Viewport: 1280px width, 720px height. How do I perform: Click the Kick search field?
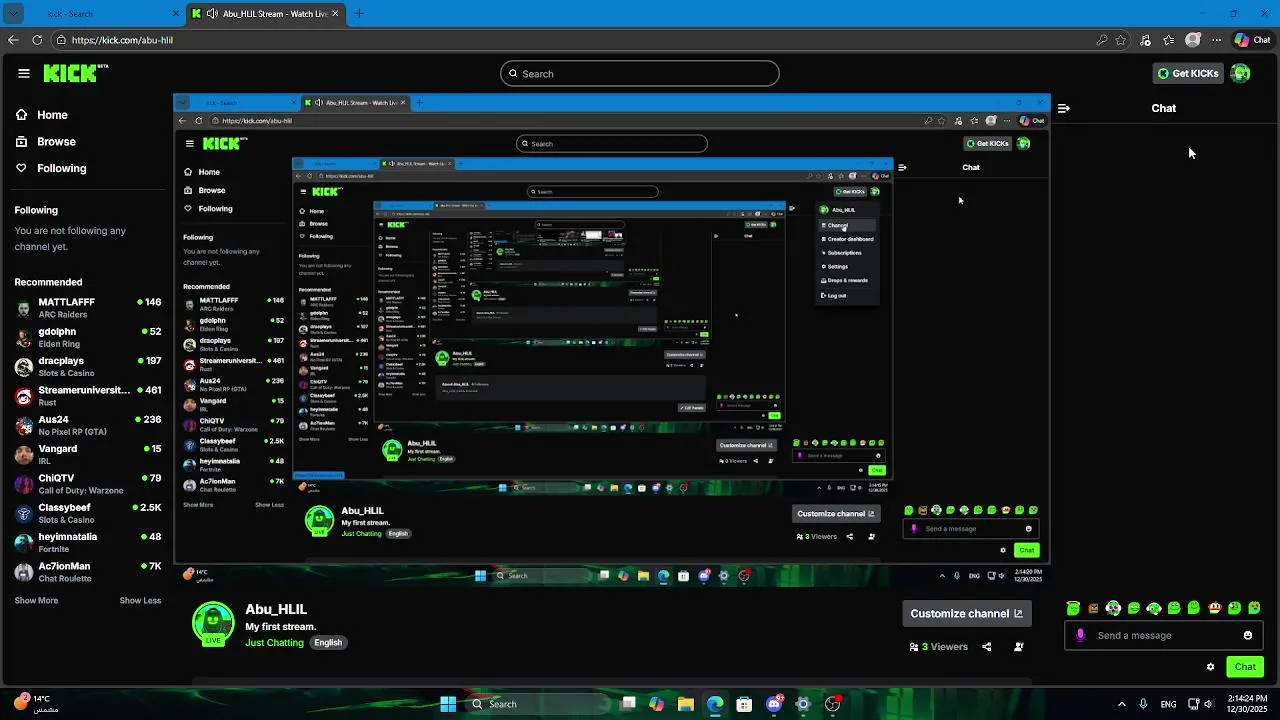click(640, 73)
